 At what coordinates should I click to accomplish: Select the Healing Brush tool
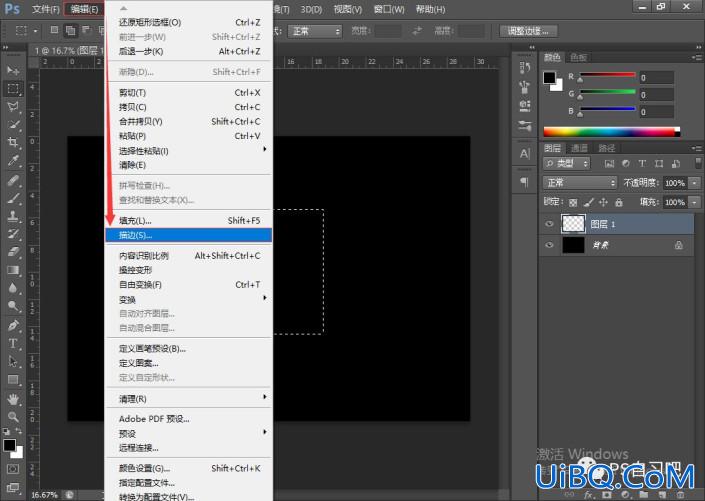point(13,180)
